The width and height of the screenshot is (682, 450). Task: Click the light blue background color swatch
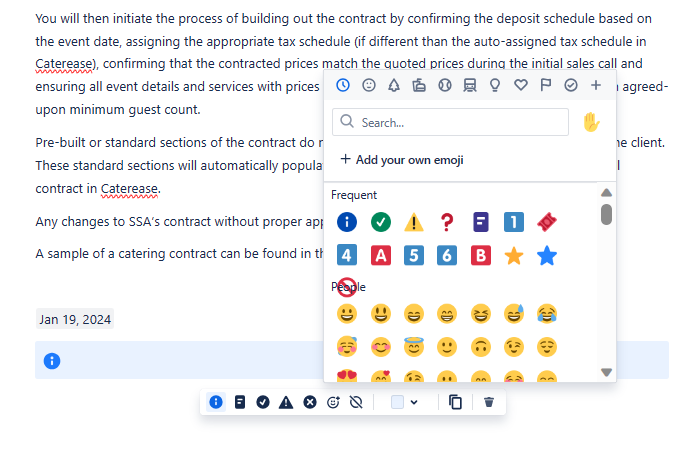pyautogui.click(x=397, y=402)
